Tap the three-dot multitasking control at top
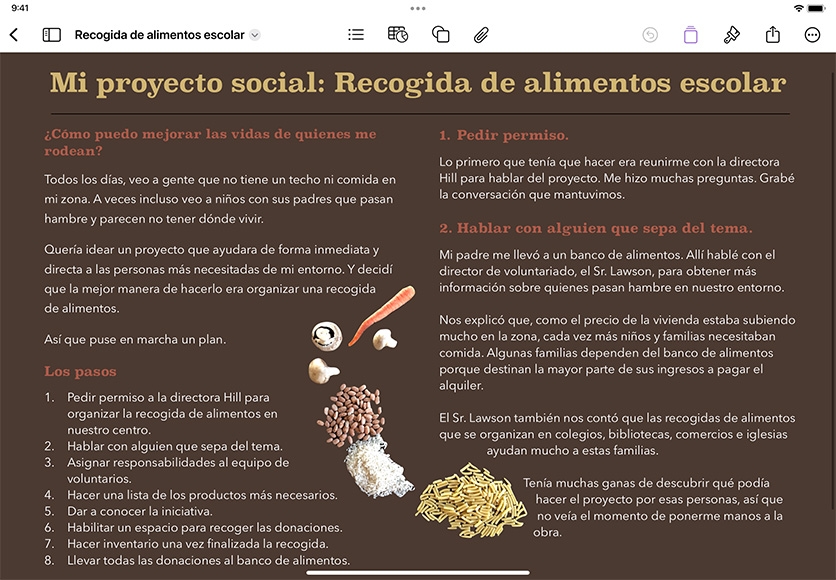This screenshot has height=580, width=836. pyautogui.click(x=418, y=9)
